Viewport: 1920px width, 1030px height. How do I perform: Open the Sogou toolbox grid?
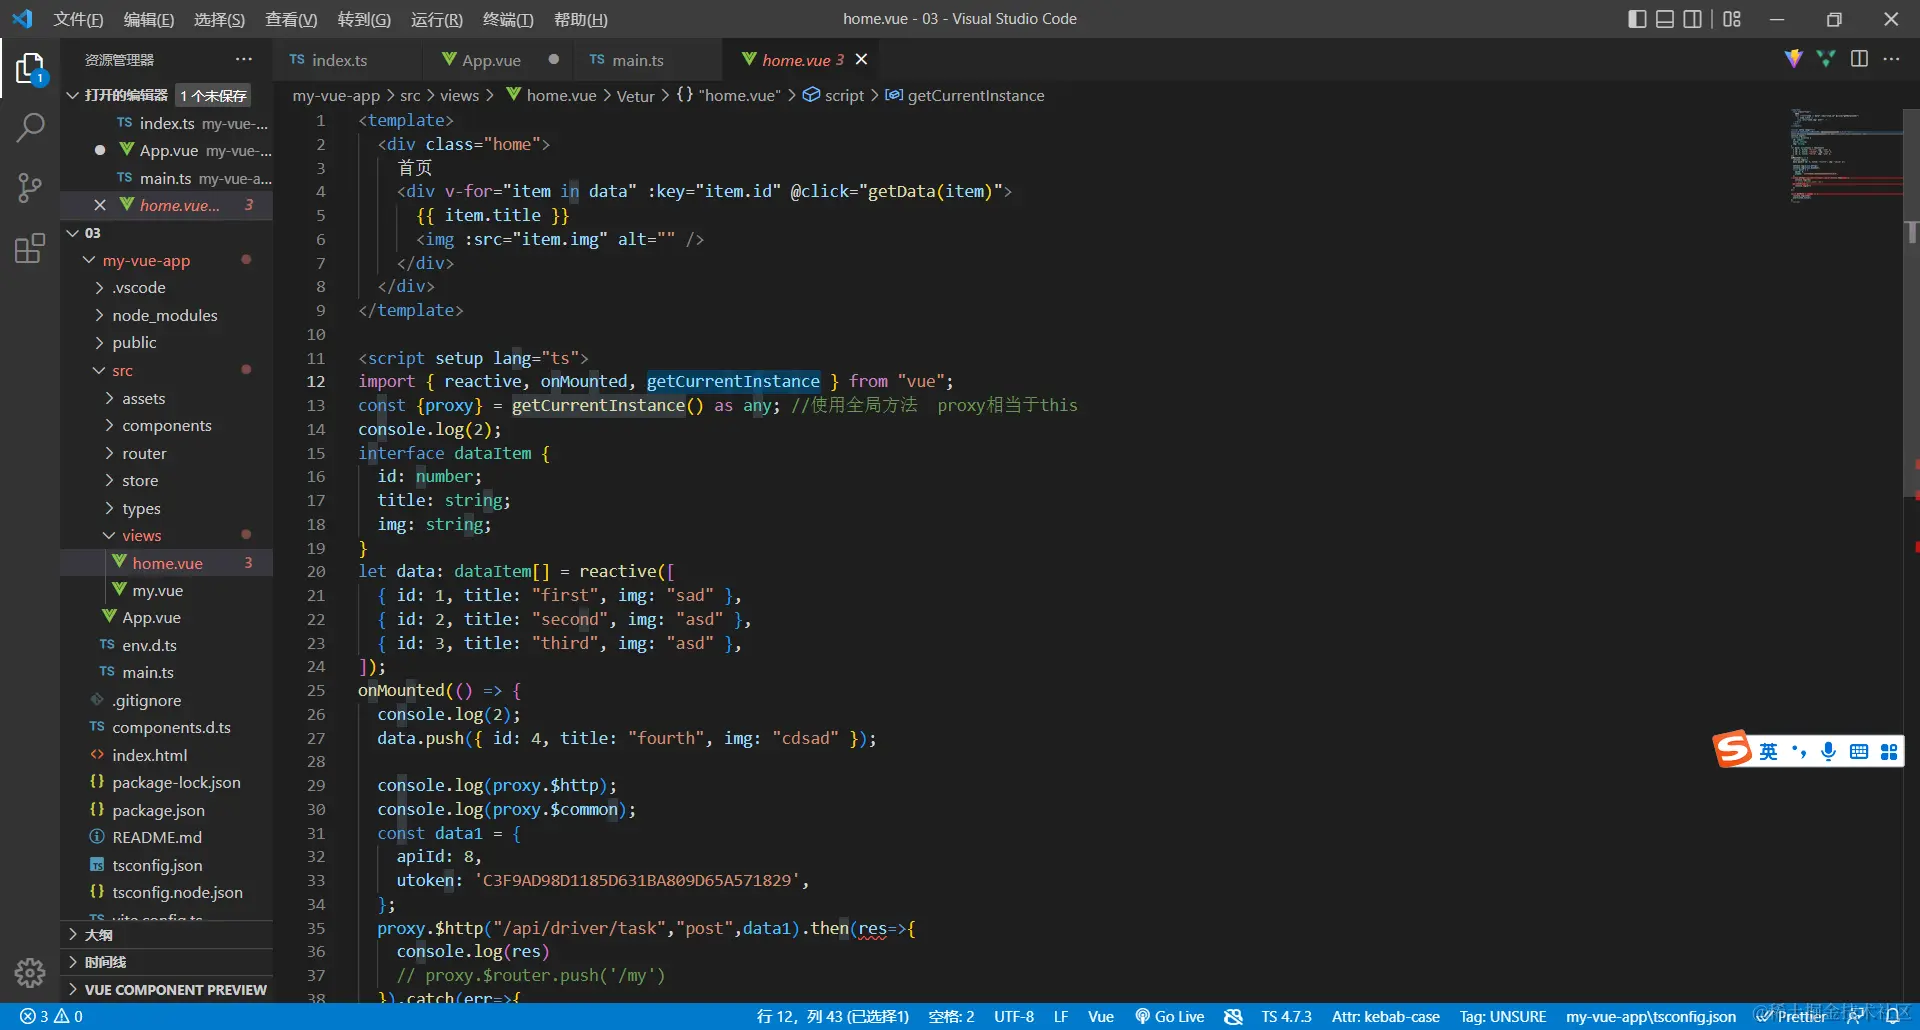(x=1888, y=752)
